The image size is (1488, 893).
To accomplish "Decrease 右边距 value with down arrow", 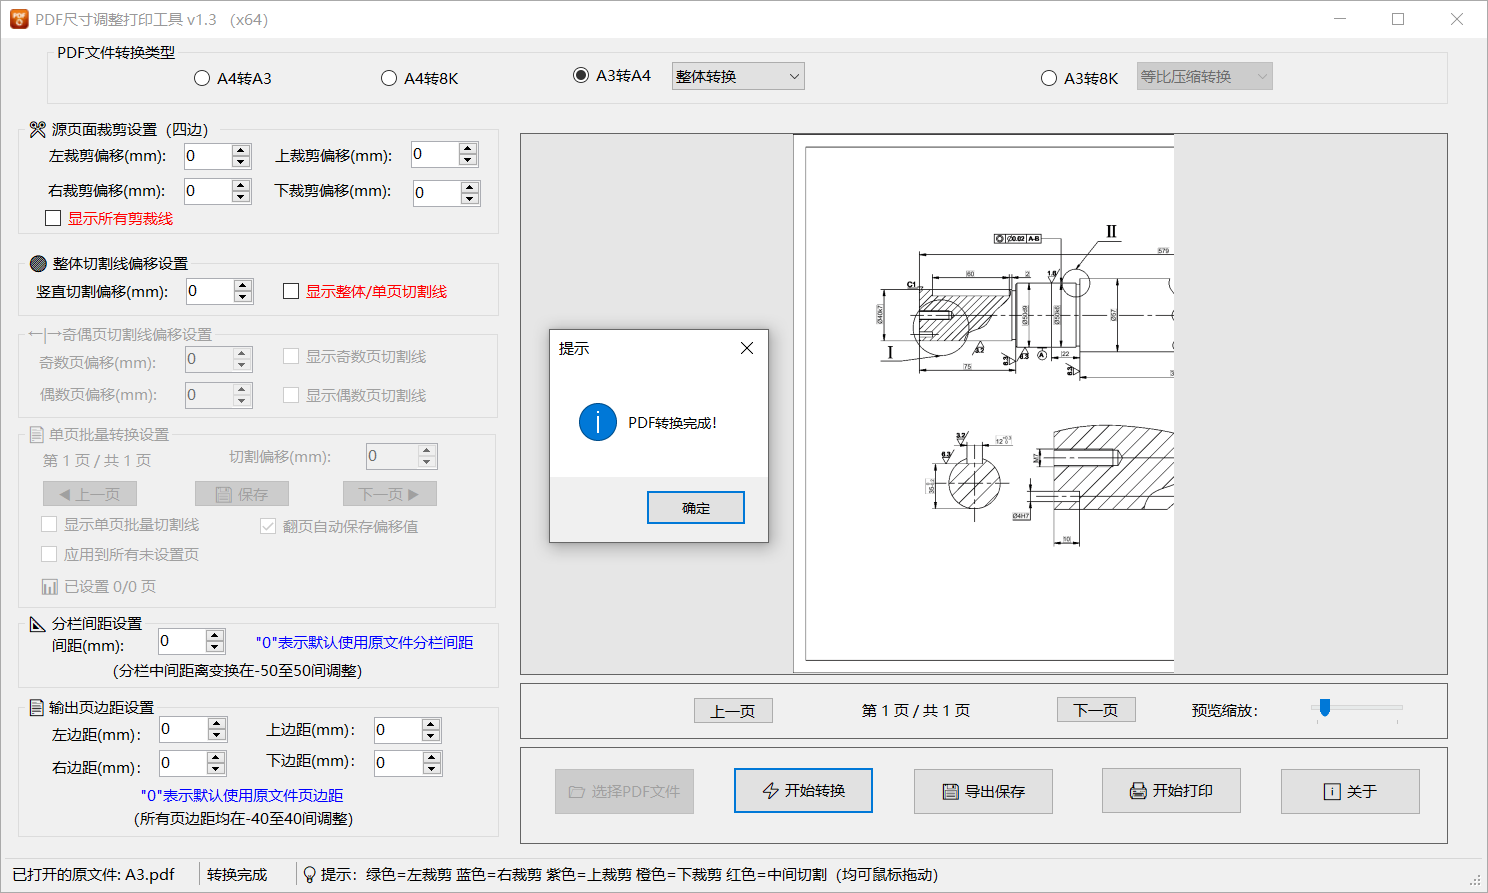I will (x=216, y=769).
